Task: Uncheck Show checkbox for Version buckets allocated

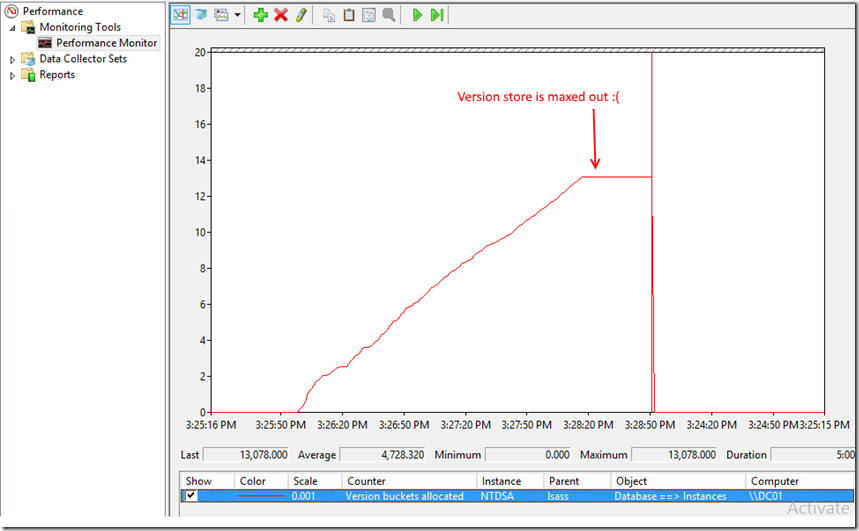Action: (191, 495)
